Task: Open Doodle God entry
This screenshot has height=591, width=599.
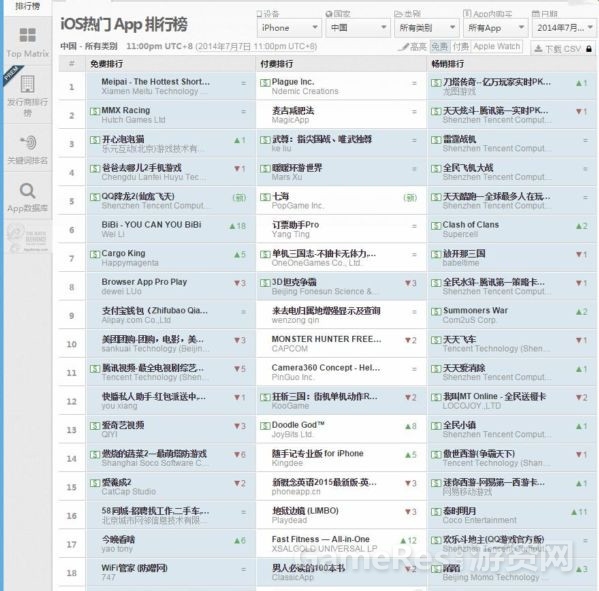Action: pyautogui.click(x=298, y=425)
